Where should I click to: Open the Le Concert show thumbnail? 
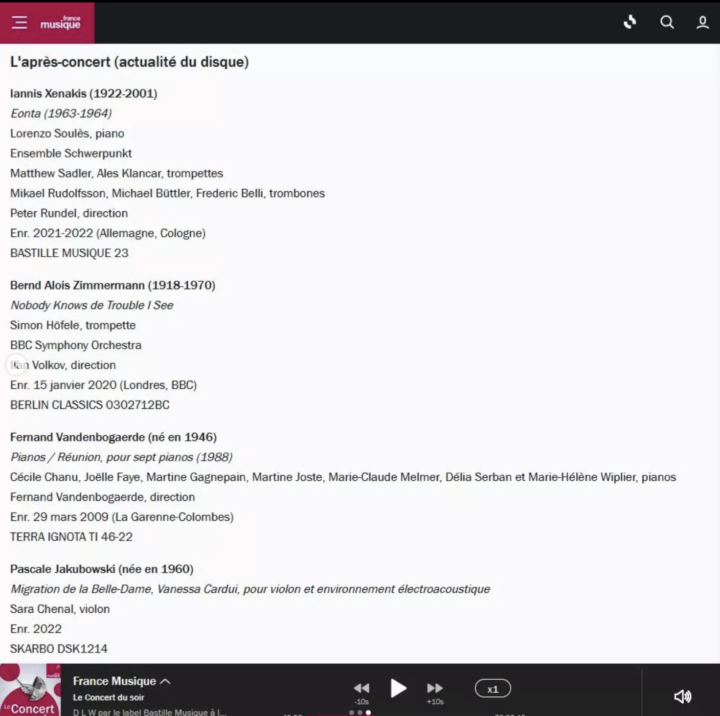point(30,690)
